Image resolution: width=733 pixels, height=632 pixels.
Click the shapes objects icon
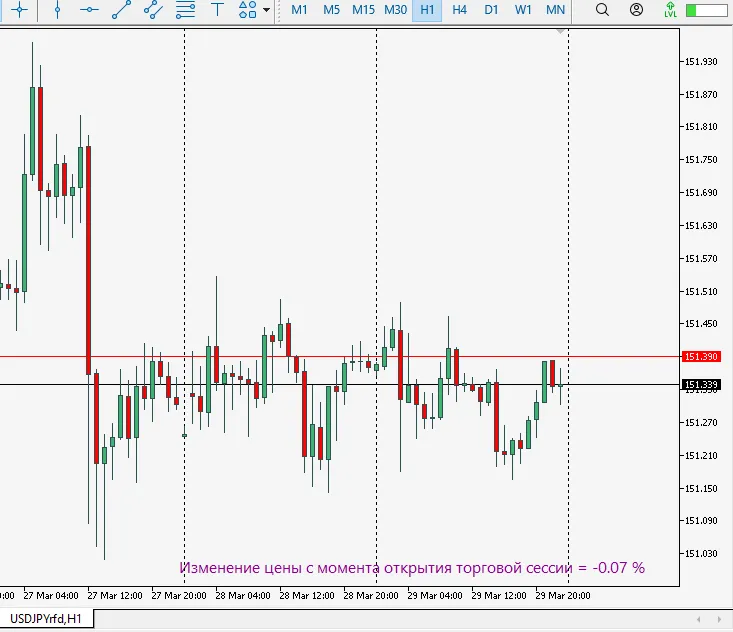point(248,10)
